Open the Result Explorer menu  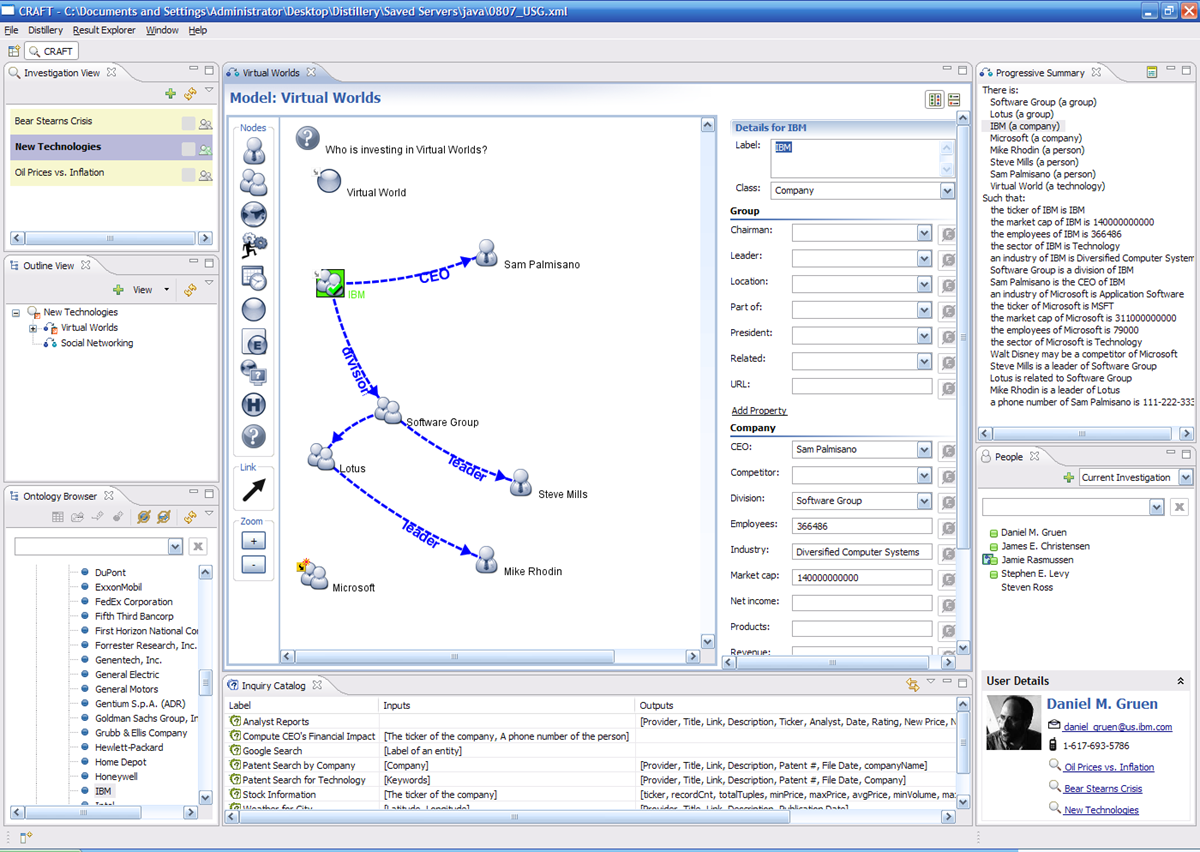click(104, 30)
